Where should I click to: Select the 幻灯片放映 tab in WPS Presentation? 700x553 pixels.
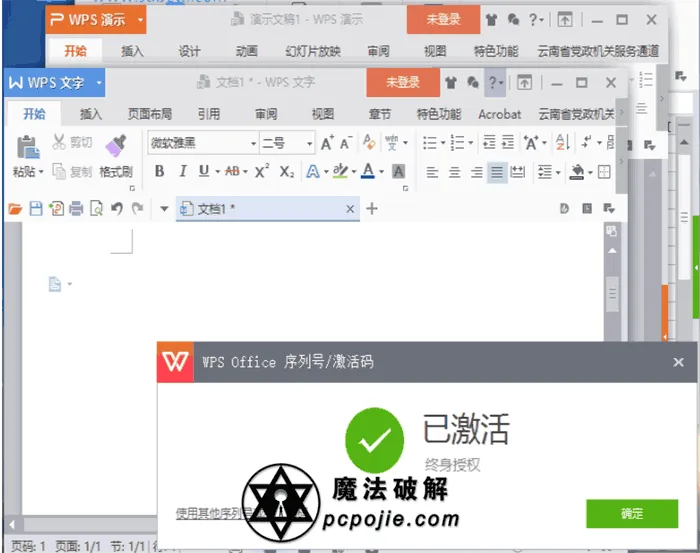click(x=313, y=51)
